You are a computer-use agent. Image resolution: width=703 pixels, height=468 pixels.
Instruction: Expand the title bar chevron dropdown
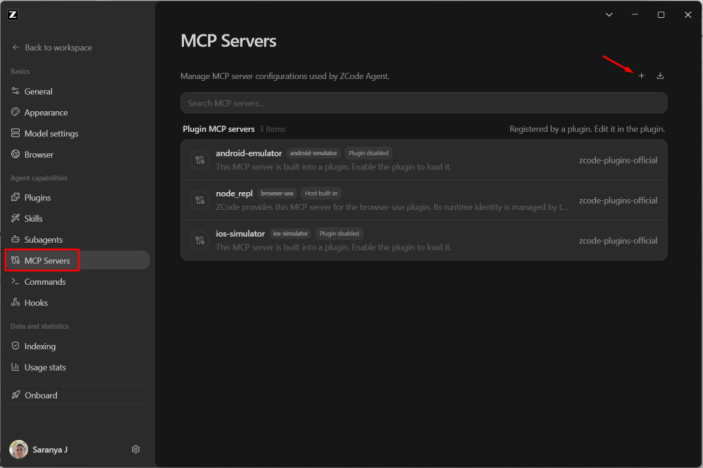tap(609, 15)
